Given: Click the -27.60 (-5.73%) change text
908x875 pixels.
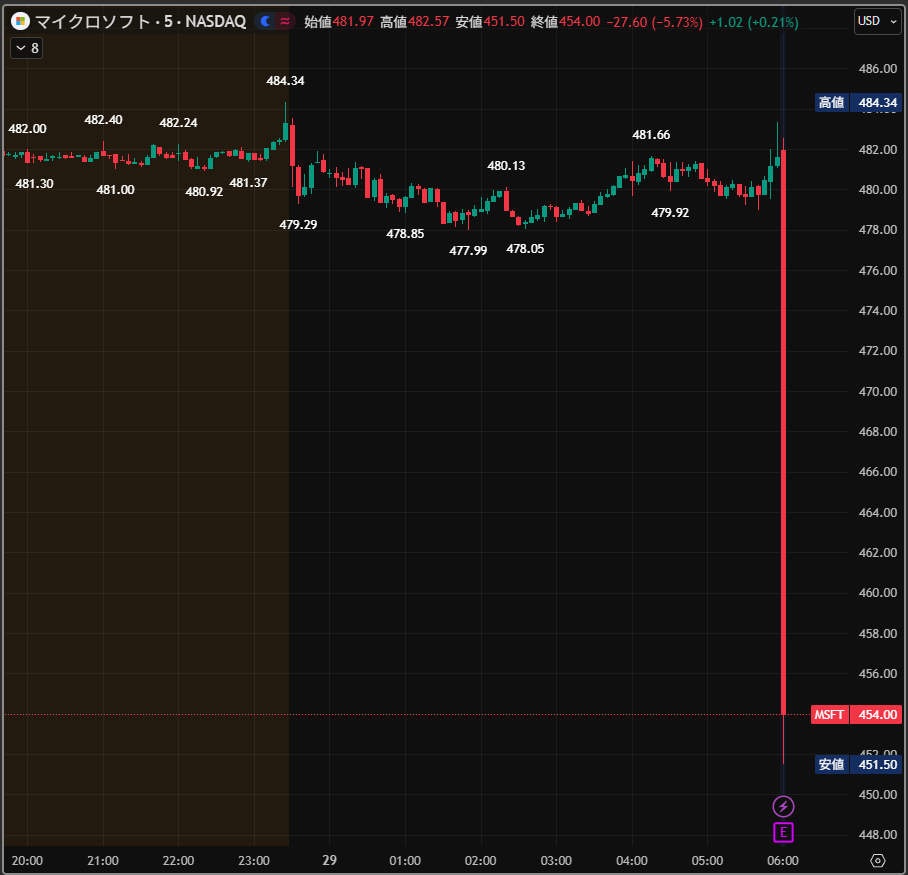Looking at the screenshot, I should tap(654, 22).
